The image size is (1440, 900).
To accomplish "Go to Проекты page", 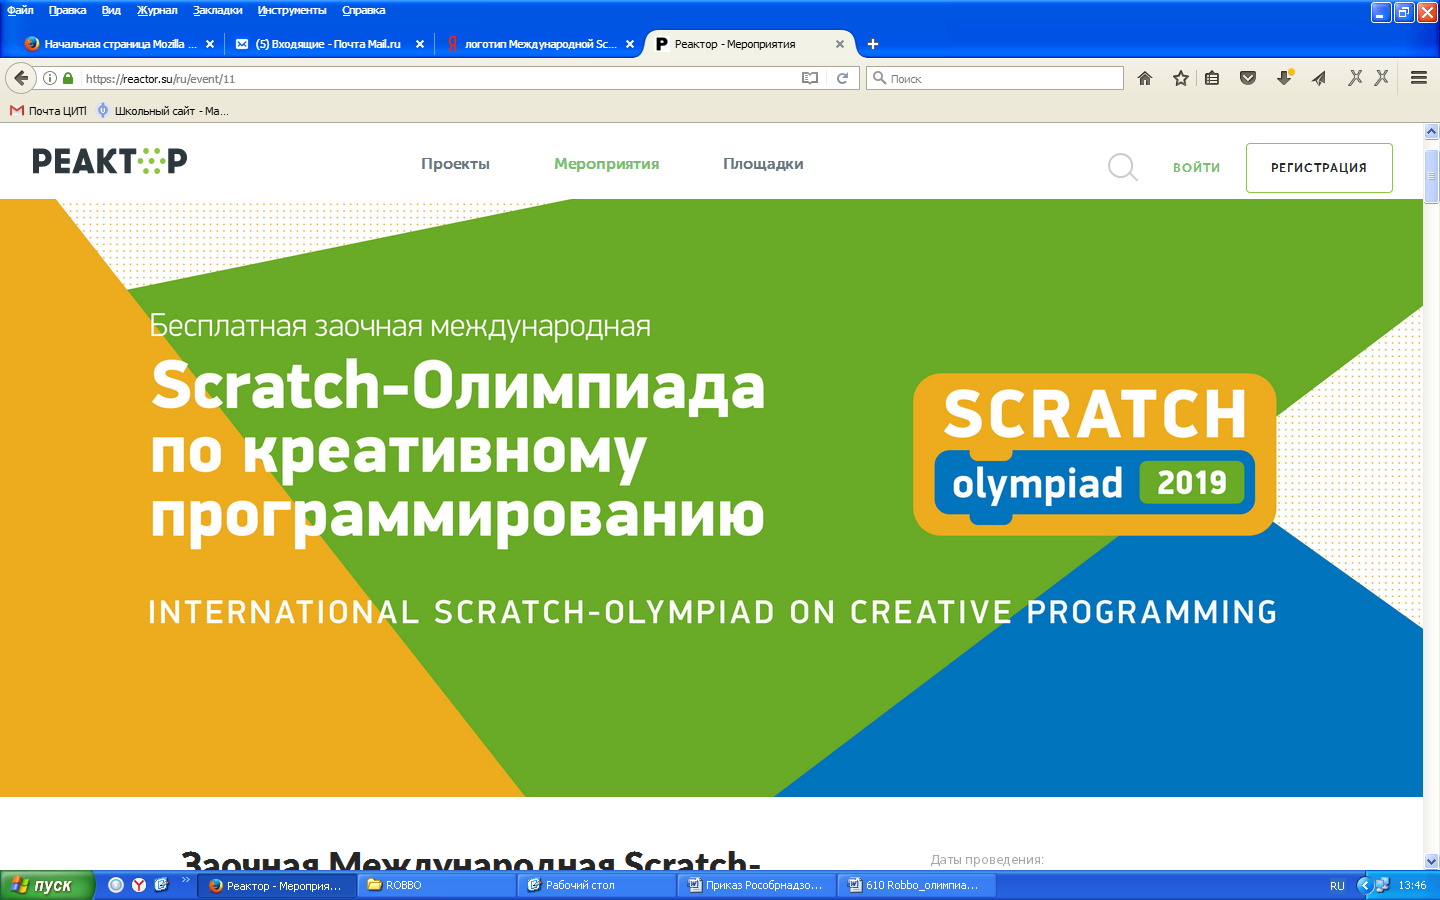I will pos(455,164).
